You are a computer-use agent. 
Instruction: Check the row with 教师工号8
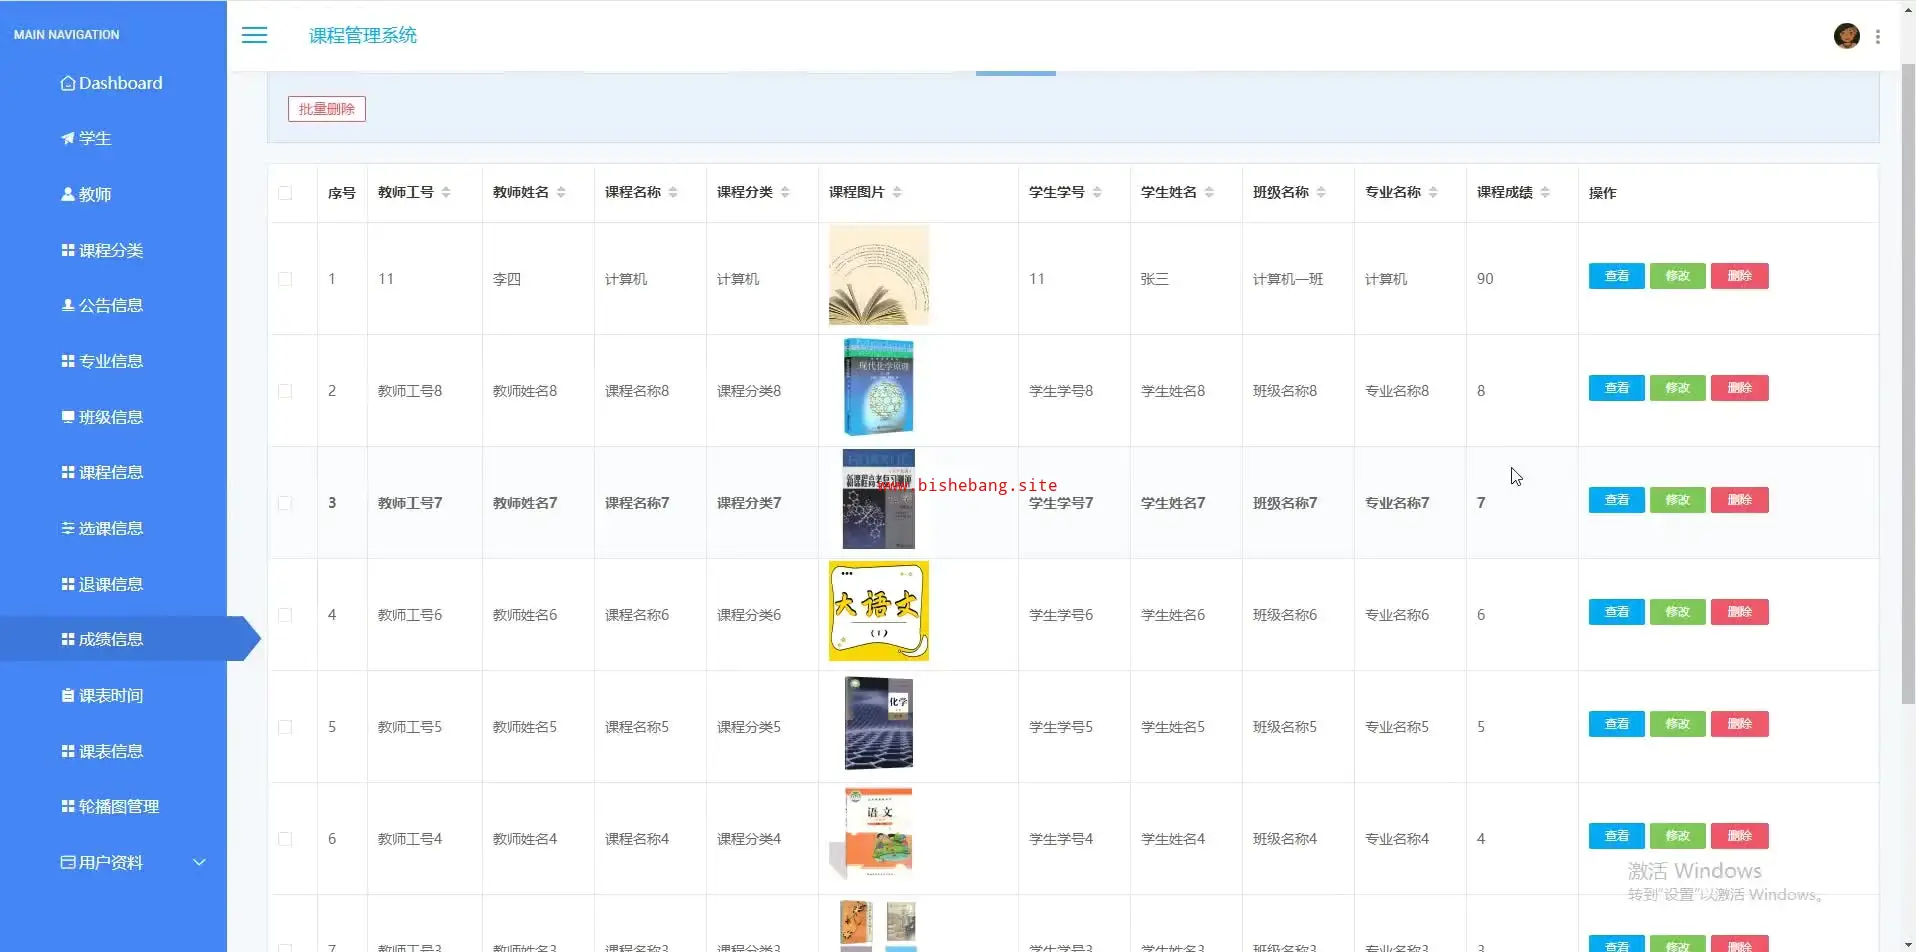(x=285, y=391)
